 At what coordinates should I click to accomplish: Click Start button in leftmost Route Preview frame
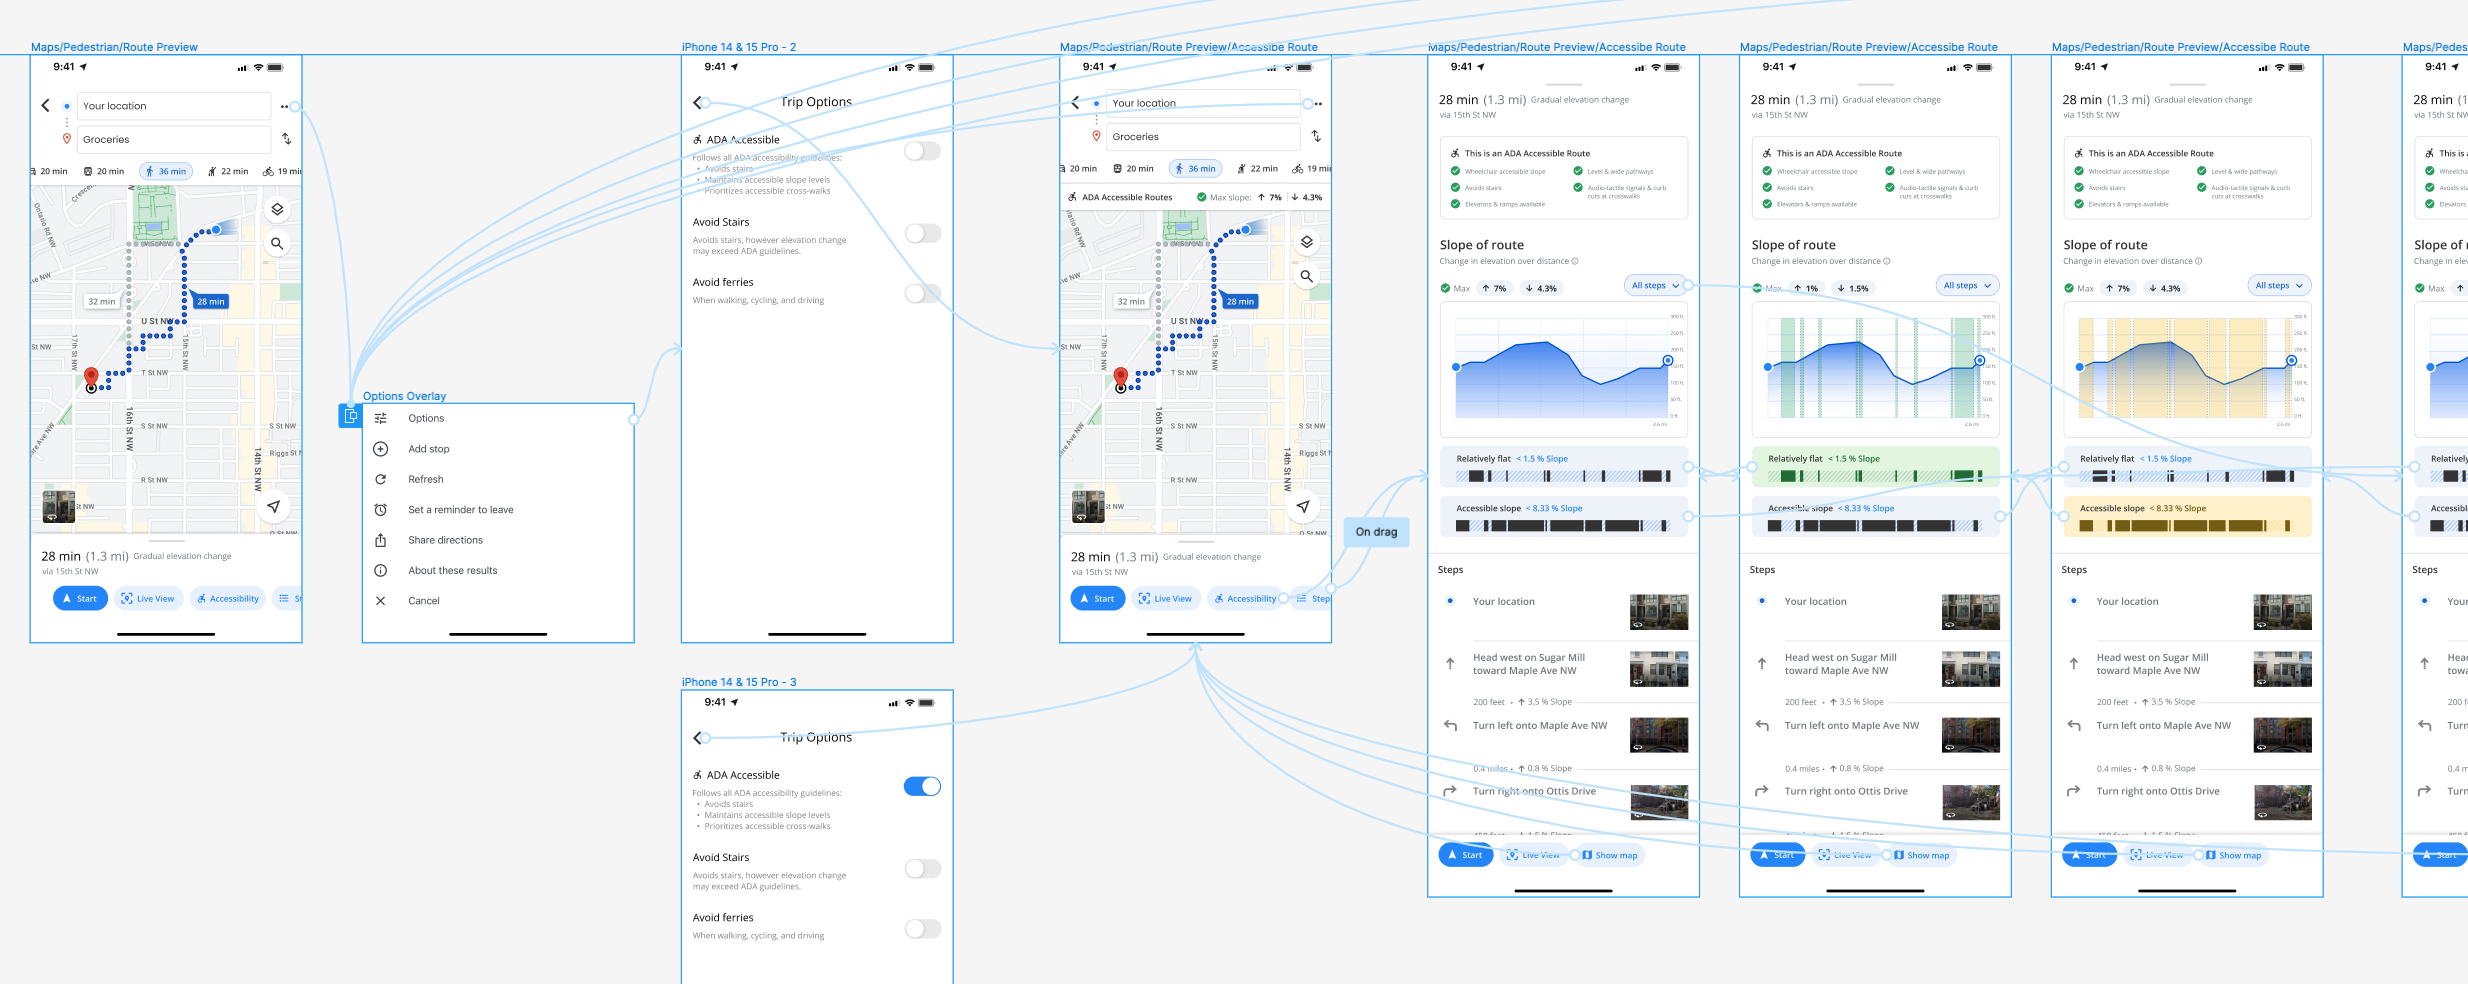[x=80, y=599]
